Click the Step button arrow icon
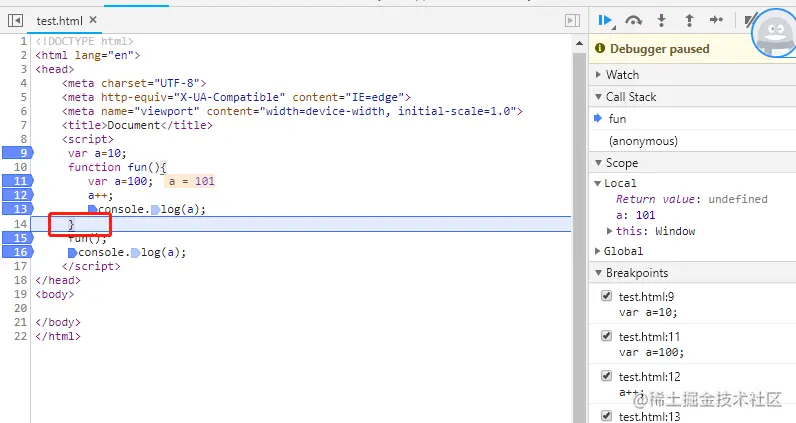 pos(716,20)
